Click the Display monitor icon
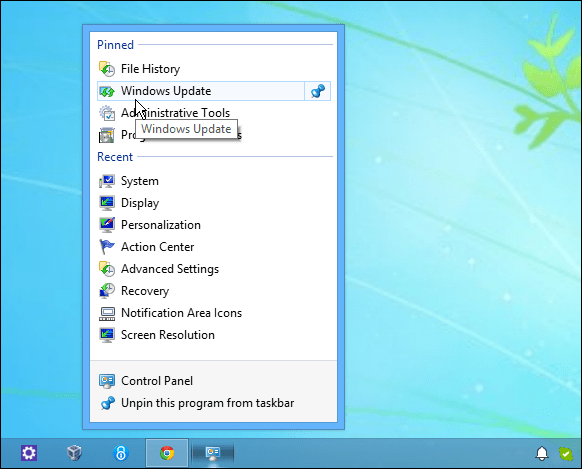 coord(107,203)
